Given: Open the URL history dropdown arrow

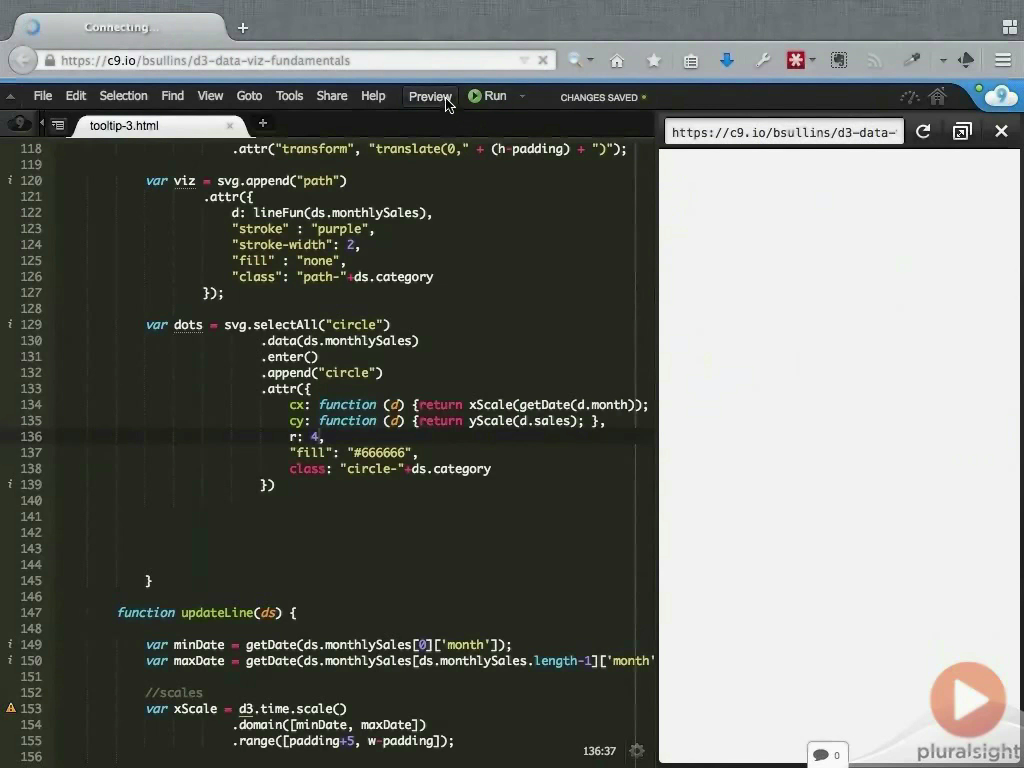Looking at the screenshot, I should click(524, 60).
